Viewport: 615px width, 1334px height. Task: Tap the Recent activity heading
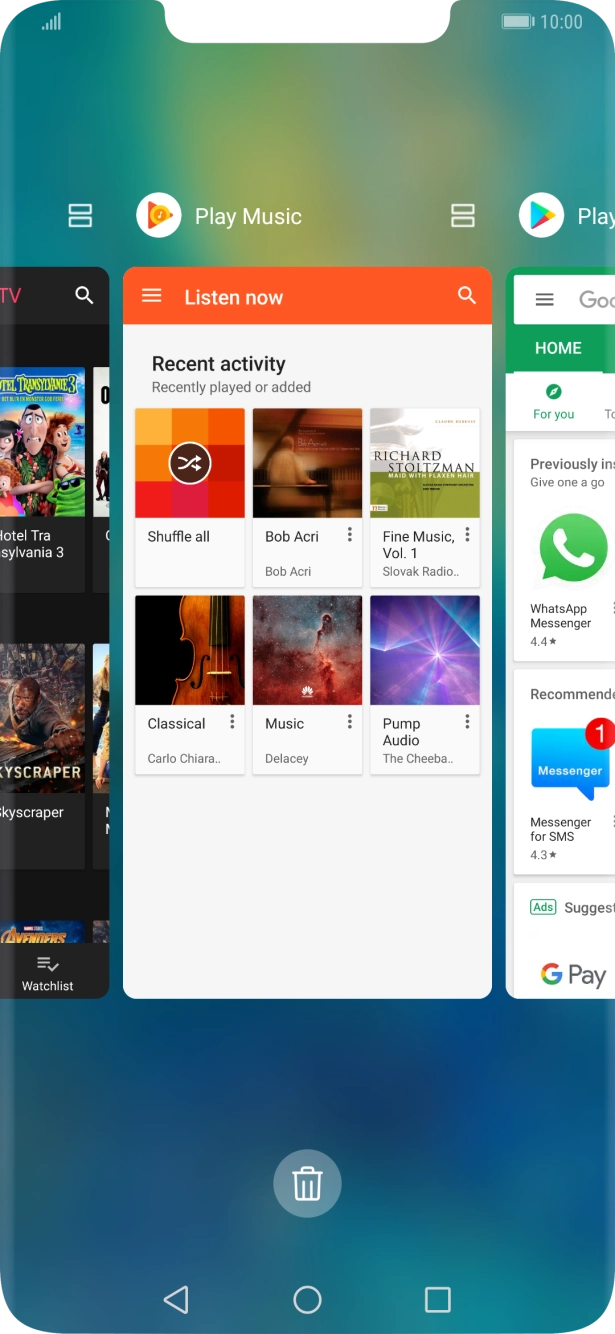(x=219, y=364)
